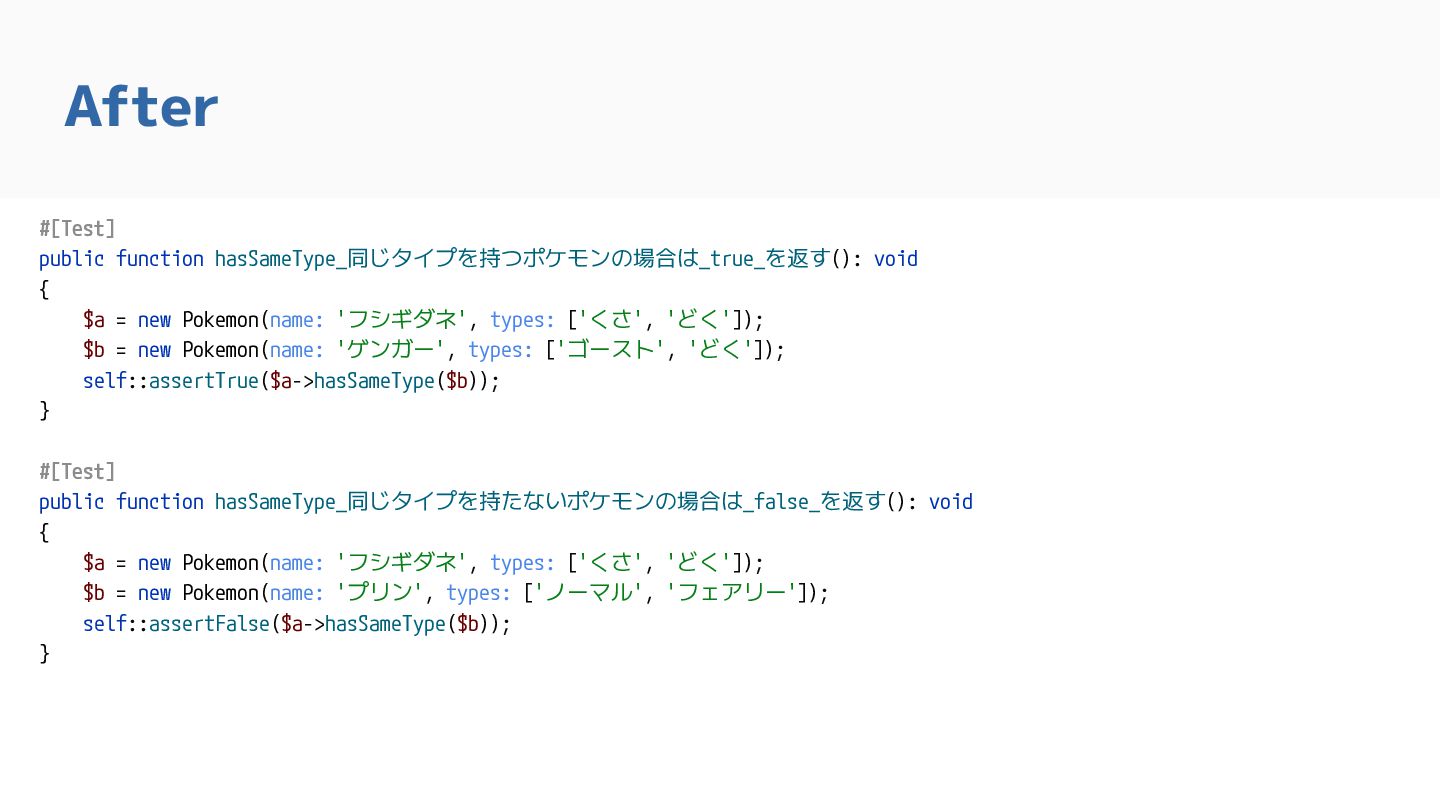
Task: Click the 'ノーマル' type string
Action: (589, 593)
